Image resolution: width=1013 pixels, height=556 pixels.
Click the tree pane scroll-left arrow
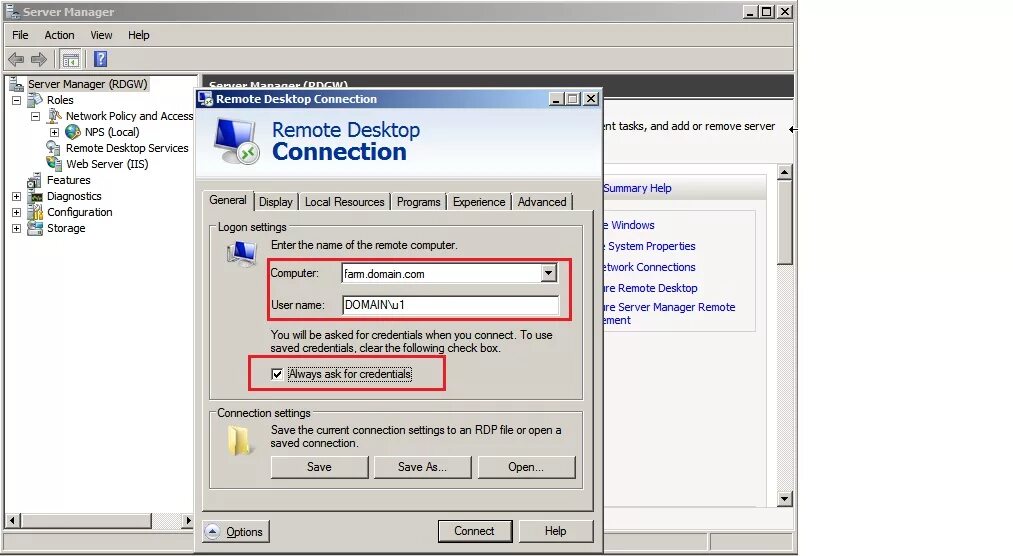12,520
